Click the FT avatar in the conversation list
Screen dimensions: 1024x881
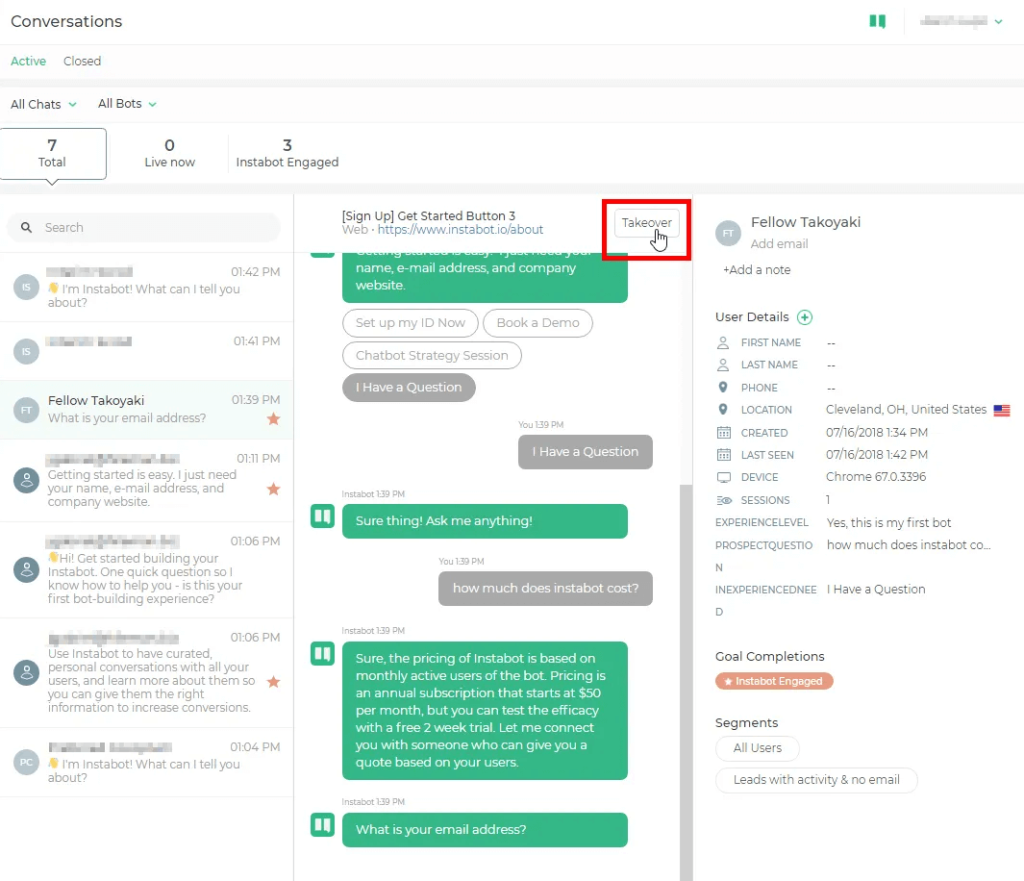[x=26, y=410]
